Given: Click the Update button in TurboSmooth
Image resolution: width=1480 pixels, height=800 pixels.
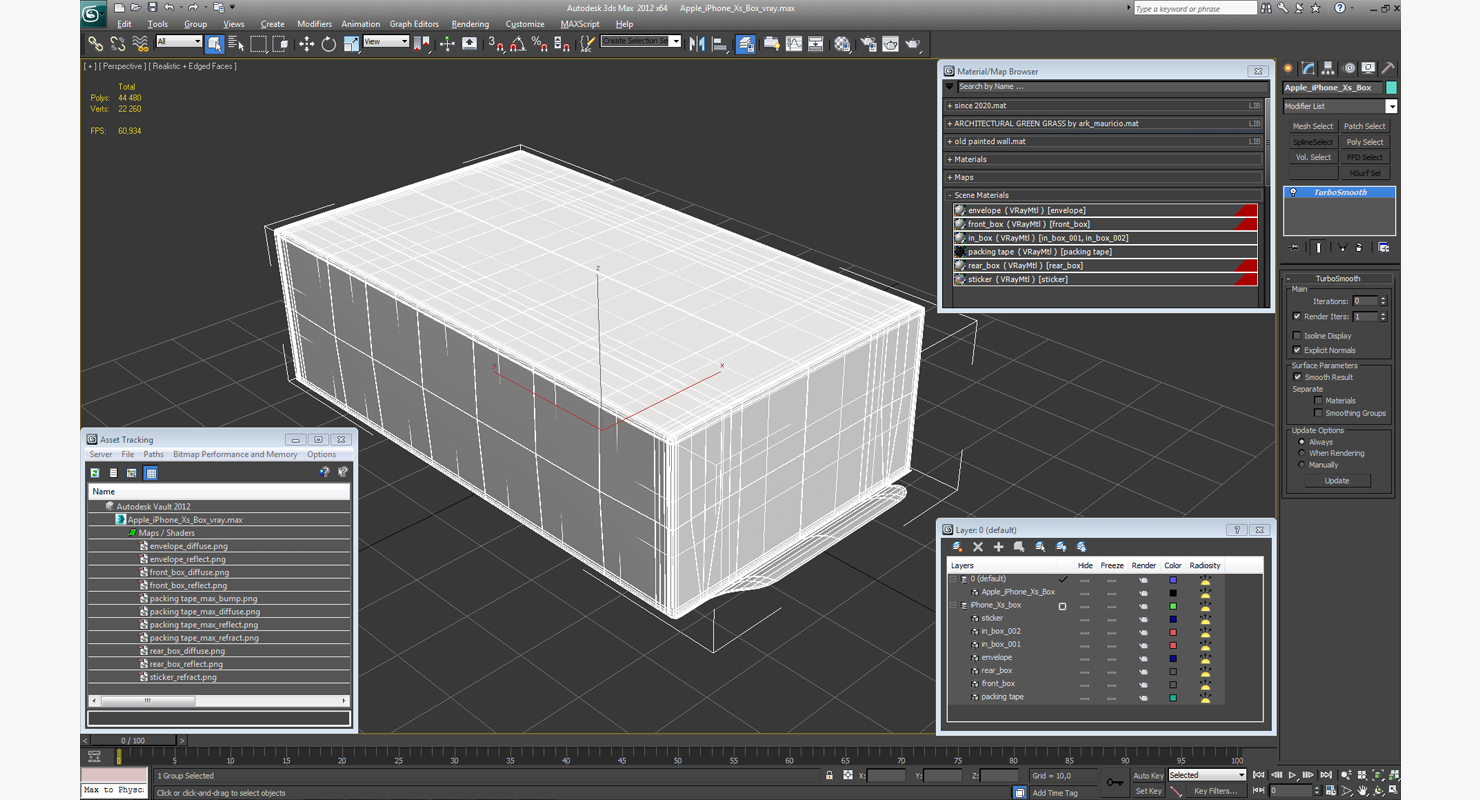Looking at the screenshot, I should [x=1337, y=481].
